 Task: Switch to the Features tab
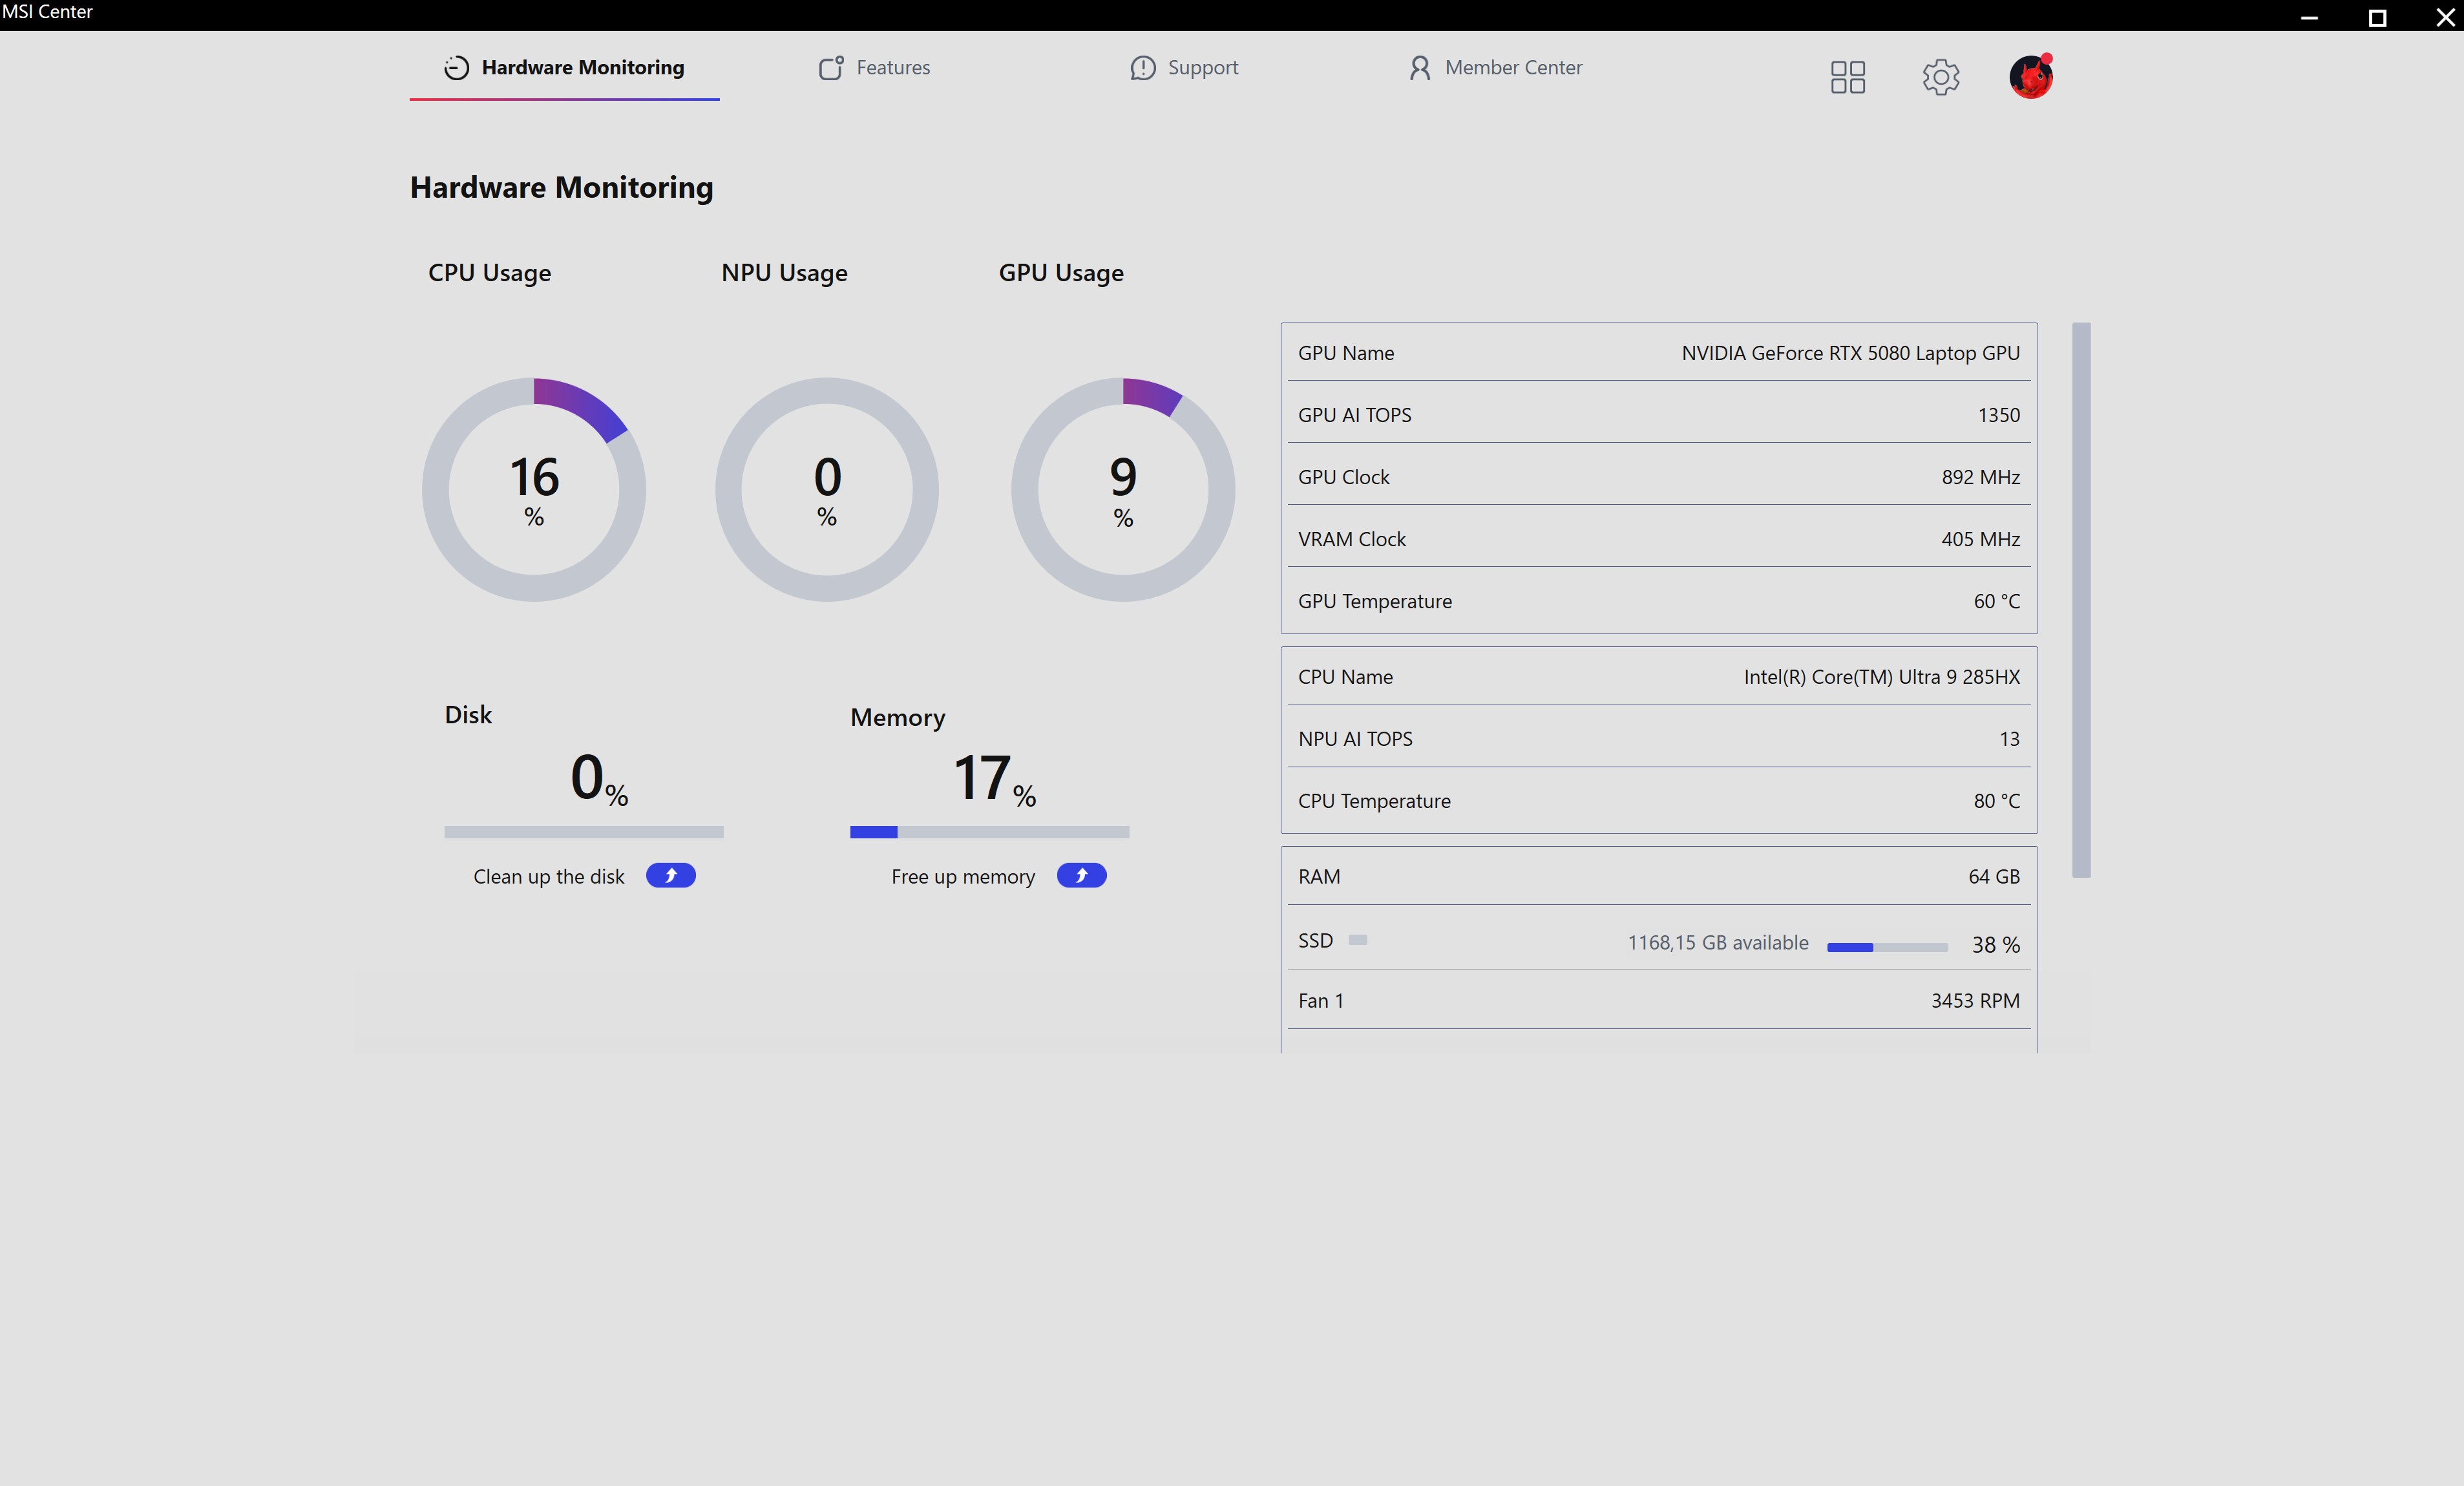pos(892,67)
